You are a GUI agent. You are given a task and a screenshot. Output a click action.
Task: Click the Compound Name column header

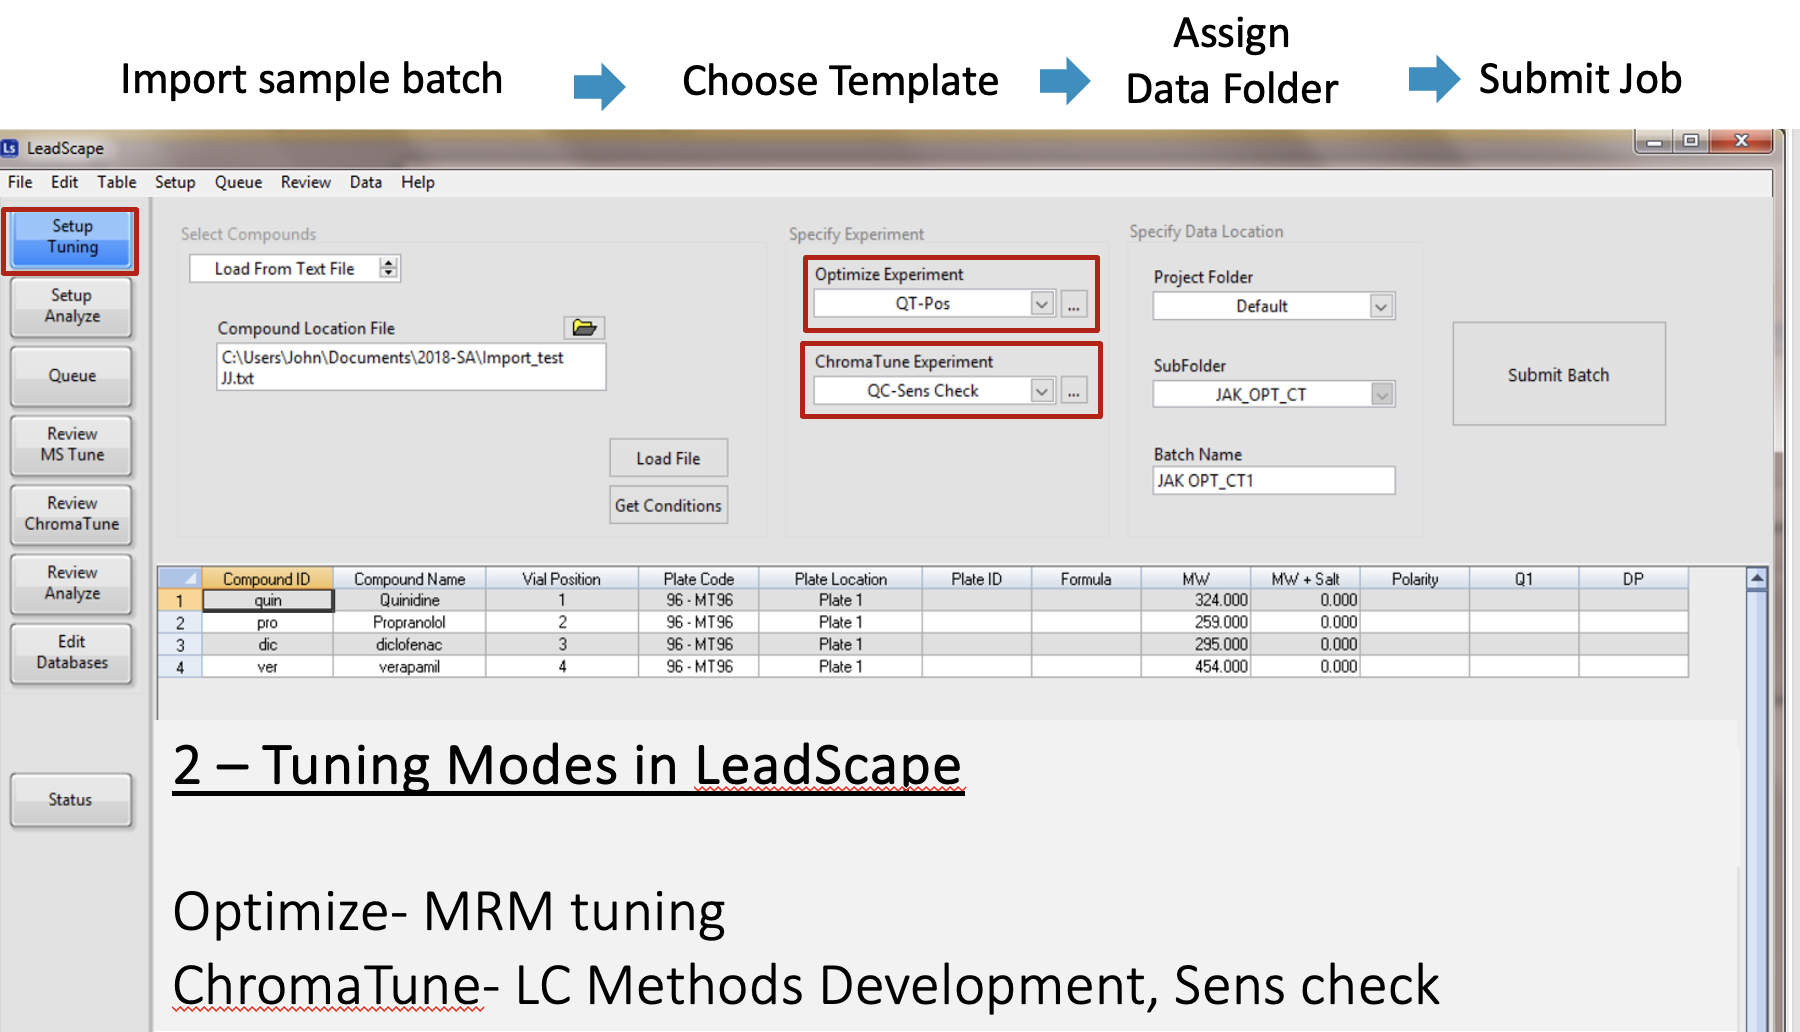[x=409, y=579]
